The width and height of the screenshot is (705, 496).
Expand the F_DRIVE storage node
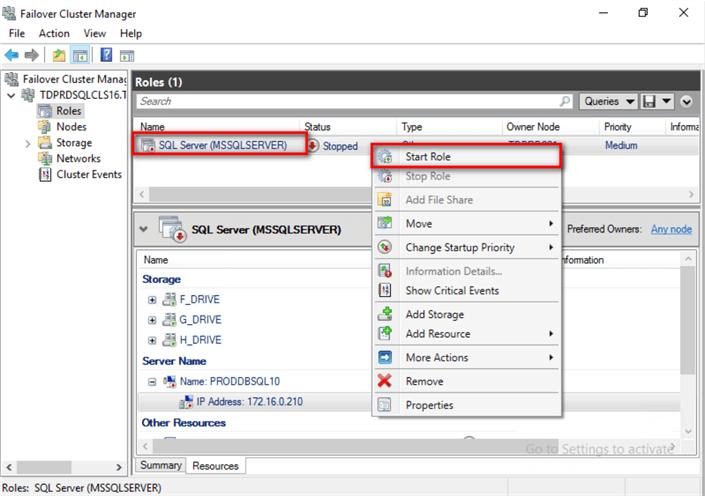click(x=152, y=299)
